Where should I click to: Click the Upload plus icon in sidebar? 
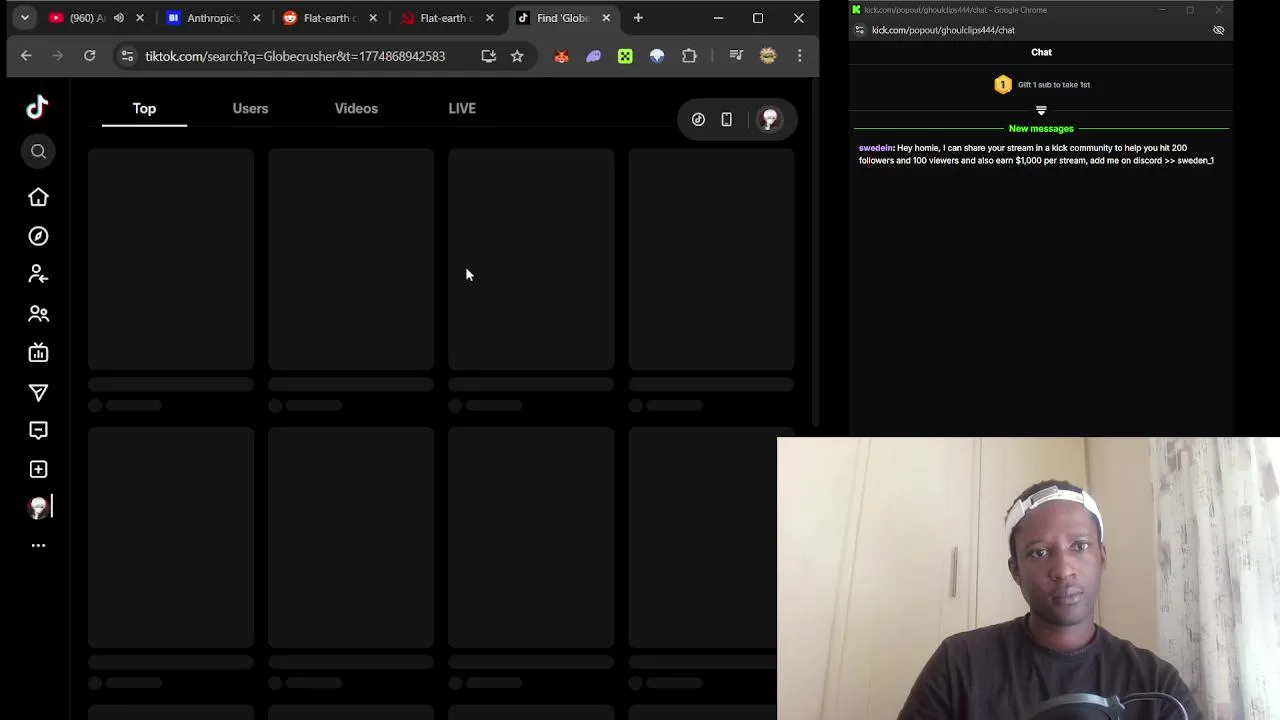[38, 469]
